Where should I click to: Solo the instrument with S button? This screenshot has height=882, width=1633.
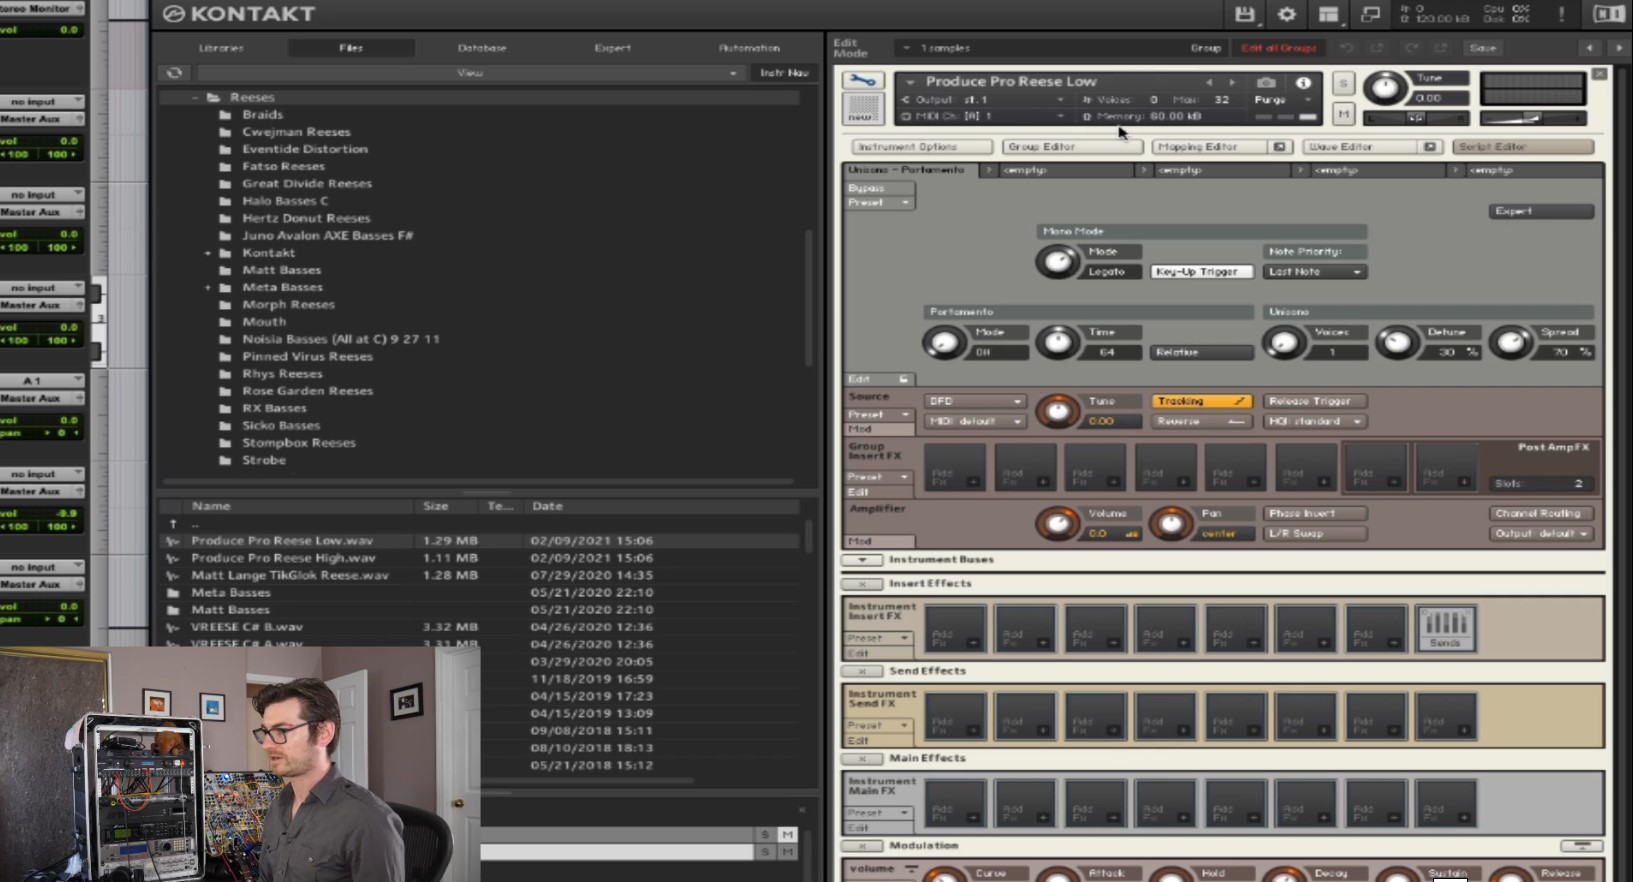[1343, 84]
